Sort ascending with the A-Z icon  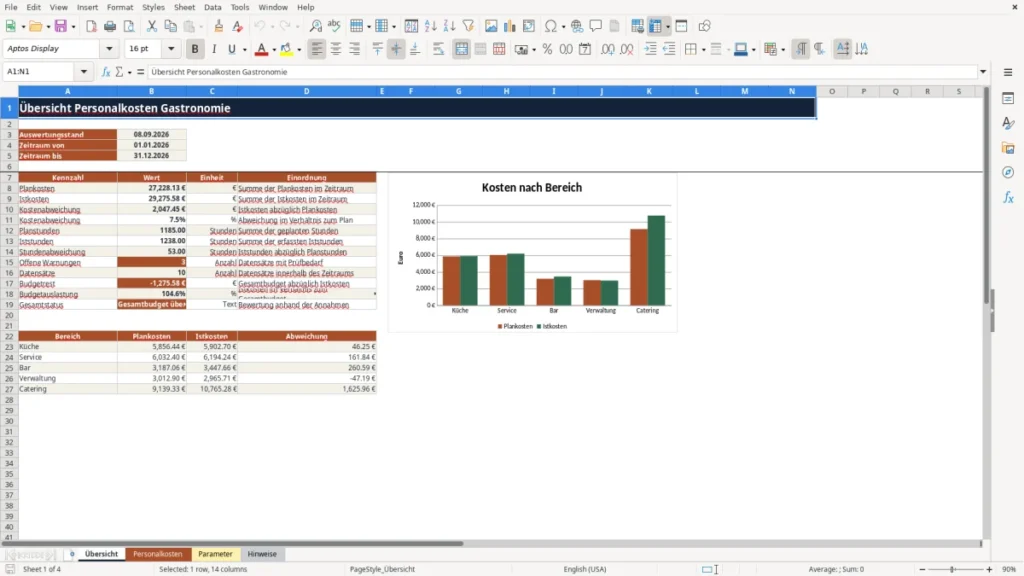pos(430,26)
